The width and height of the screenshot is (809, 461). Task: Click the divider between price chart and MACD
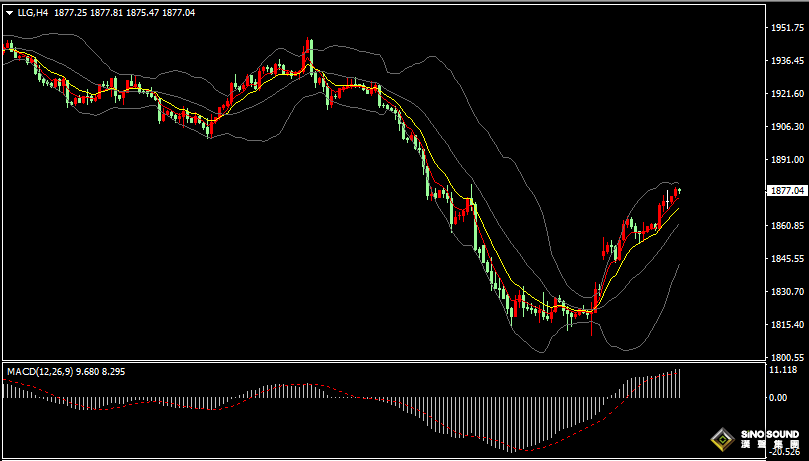click(x=380, y=361)
